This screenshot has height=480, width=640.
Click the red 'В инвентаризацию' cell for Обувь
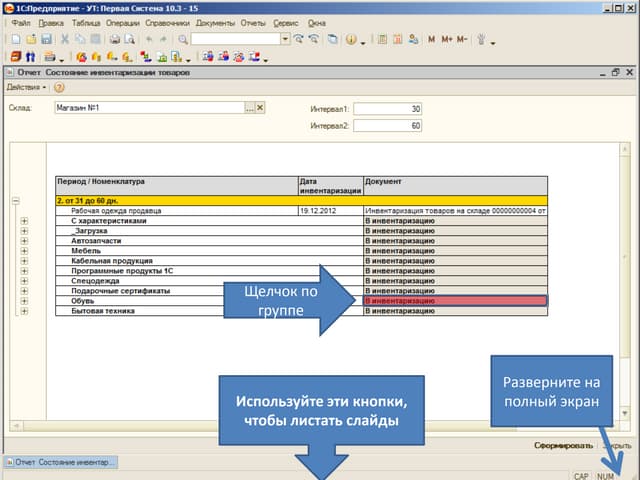(x=455, y=301)
